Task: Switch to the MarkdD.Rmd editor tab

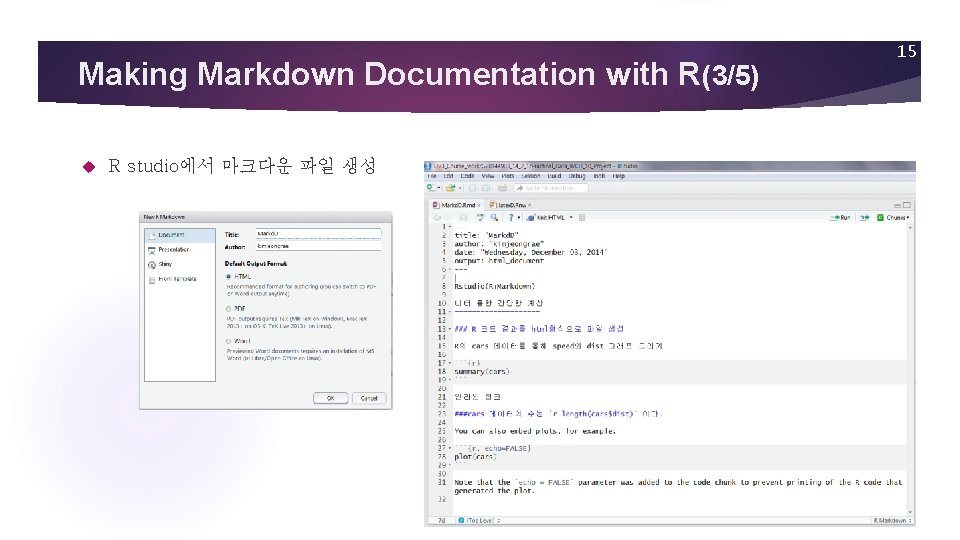Action: [x=458, y=205]
